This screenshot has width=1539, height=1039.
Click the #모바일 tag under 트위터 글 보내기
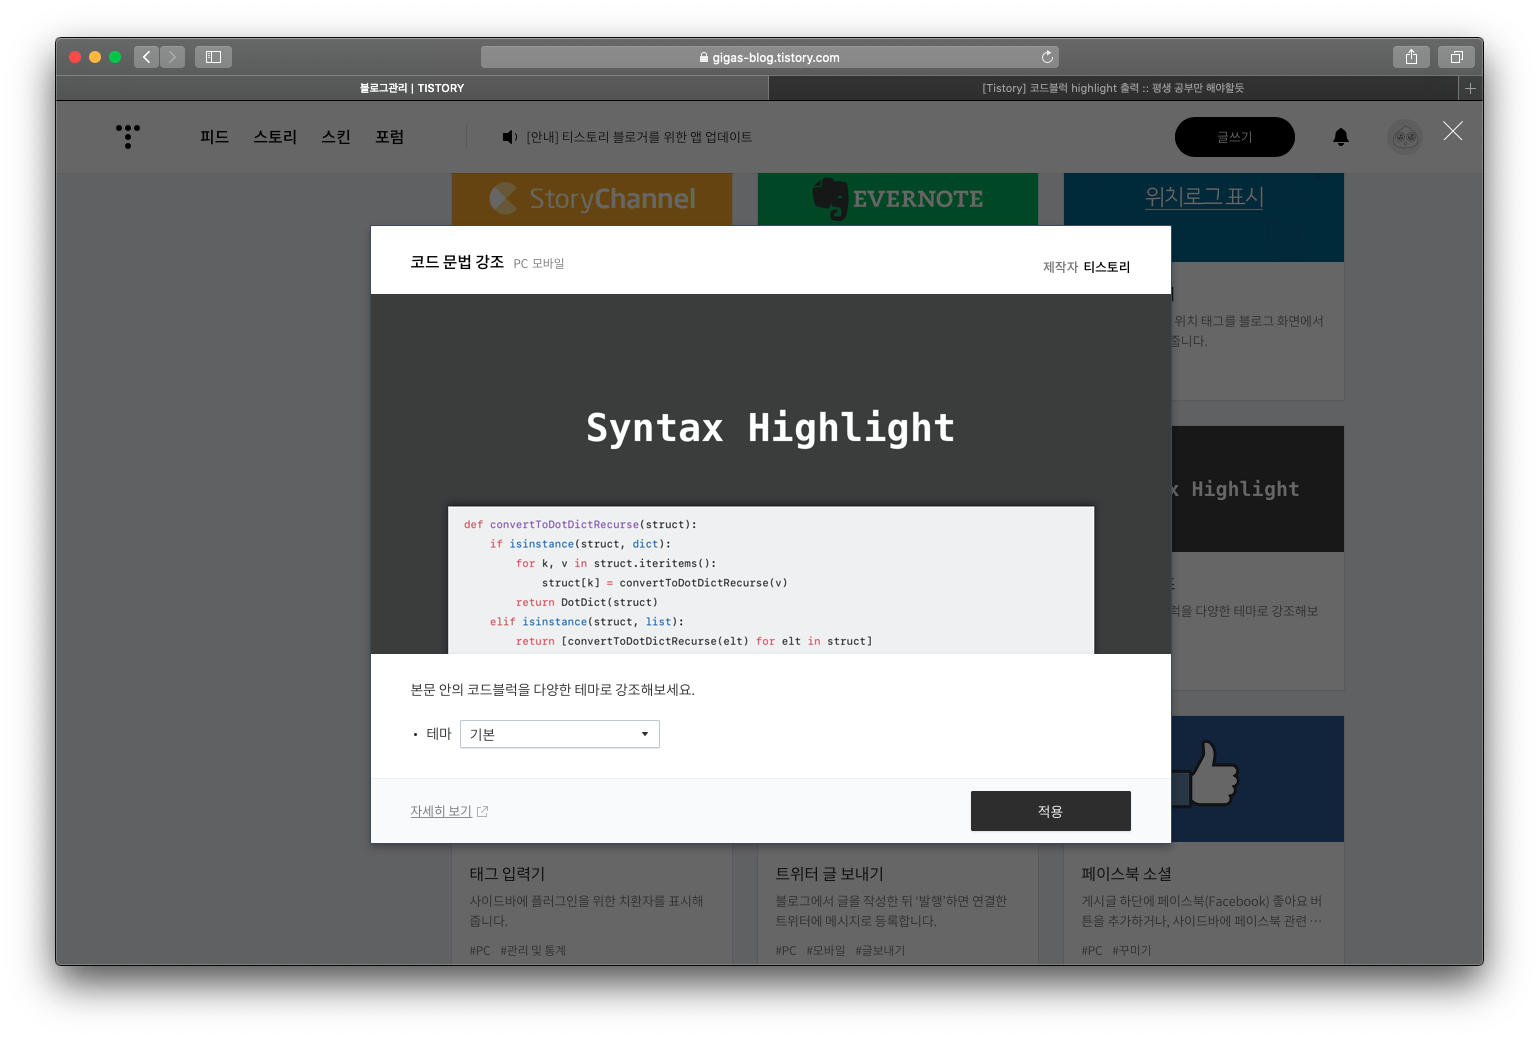pos(826,951)
